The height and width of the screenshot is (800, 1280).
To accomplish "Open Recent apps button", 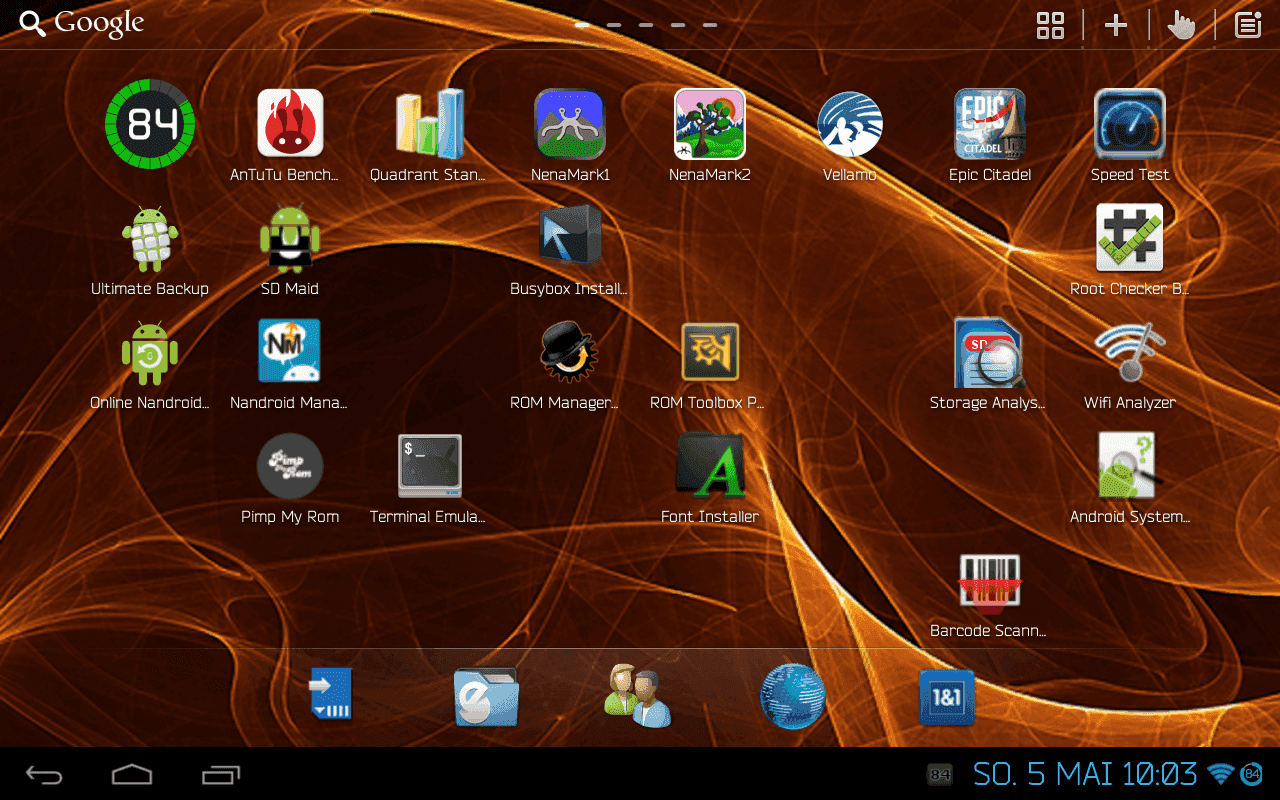I will point(221,774).
